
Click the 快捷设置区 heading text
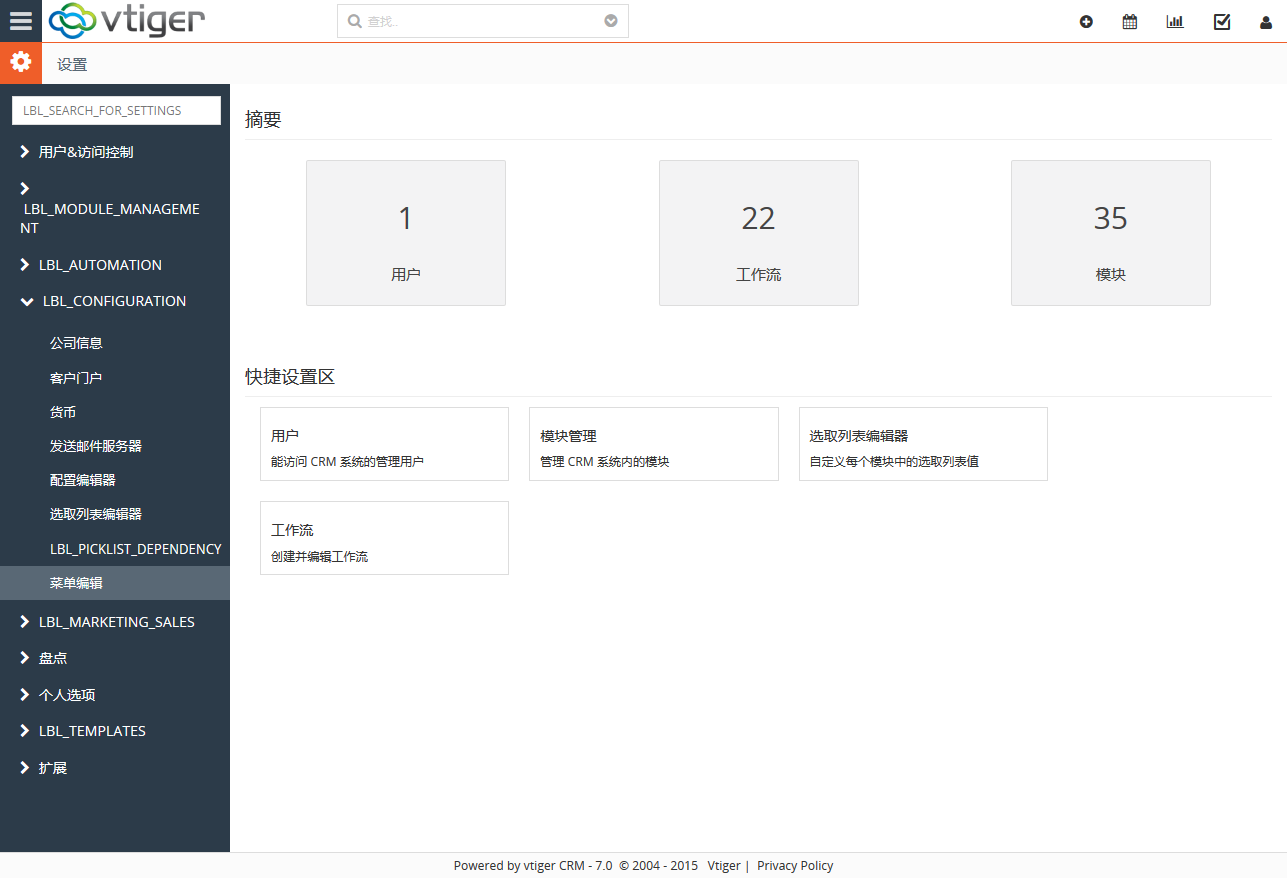290,377
